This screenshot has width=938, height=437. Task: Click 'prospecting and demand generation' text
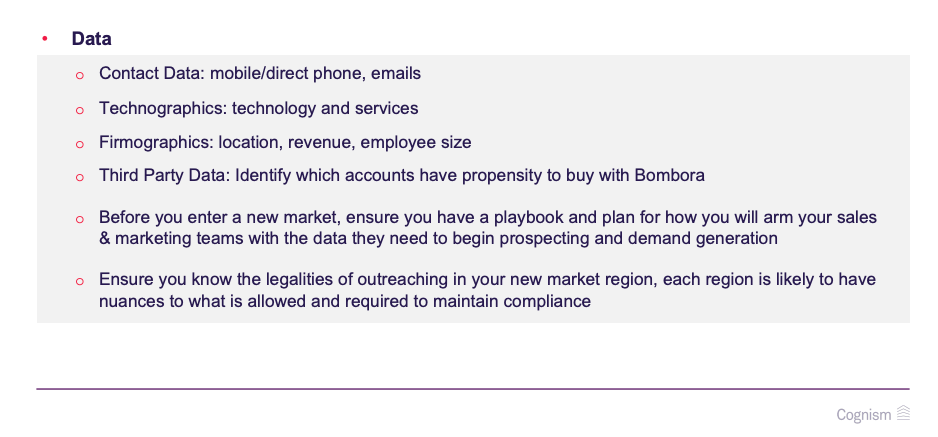(x=638, y=239)
